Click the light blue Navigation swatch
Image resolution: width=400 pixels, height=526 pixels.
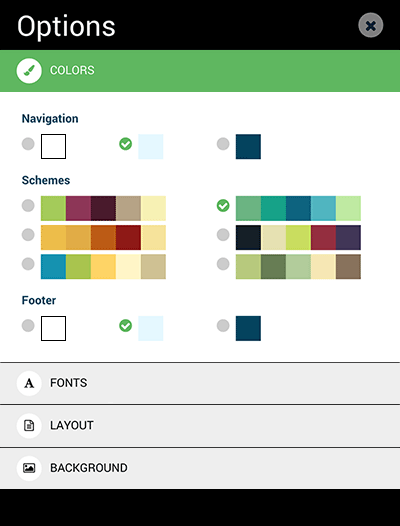pos(151,147)
